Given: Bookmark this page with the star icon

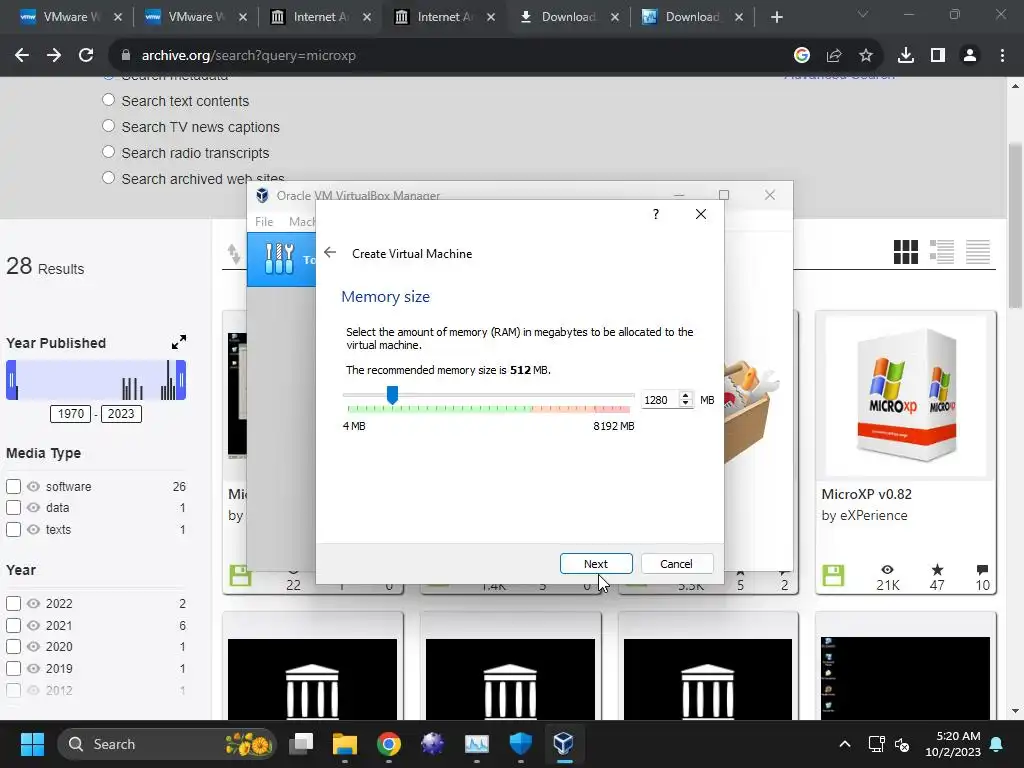Looking at the screenshot, I should coord(866,56).
